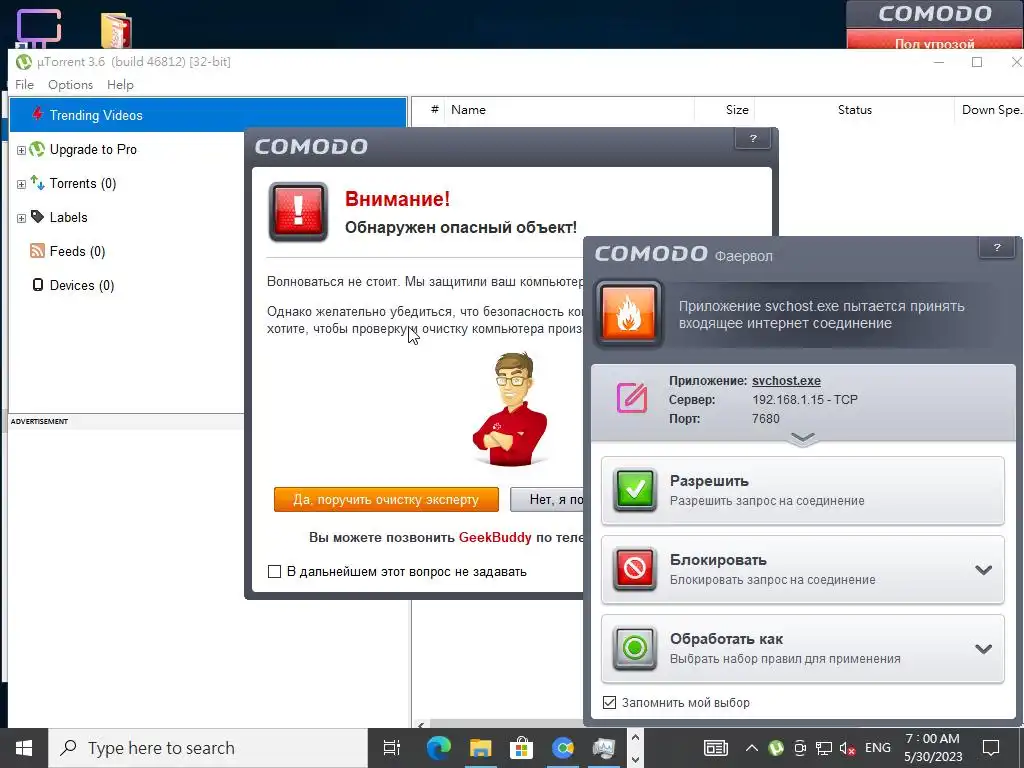
Task: Click the uTorrent system tray icon
Action: [x=776, y=748]
